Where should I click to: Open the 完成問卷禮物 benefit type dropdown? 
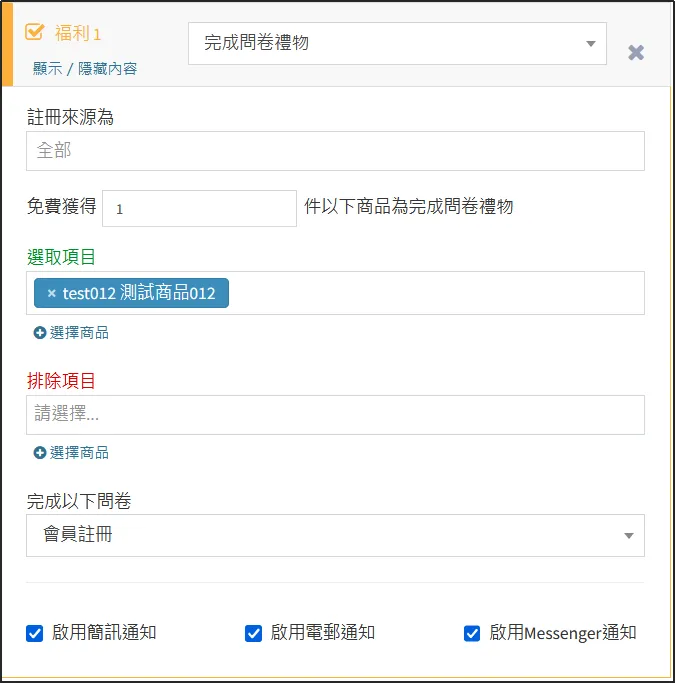[x=396, y=44]
